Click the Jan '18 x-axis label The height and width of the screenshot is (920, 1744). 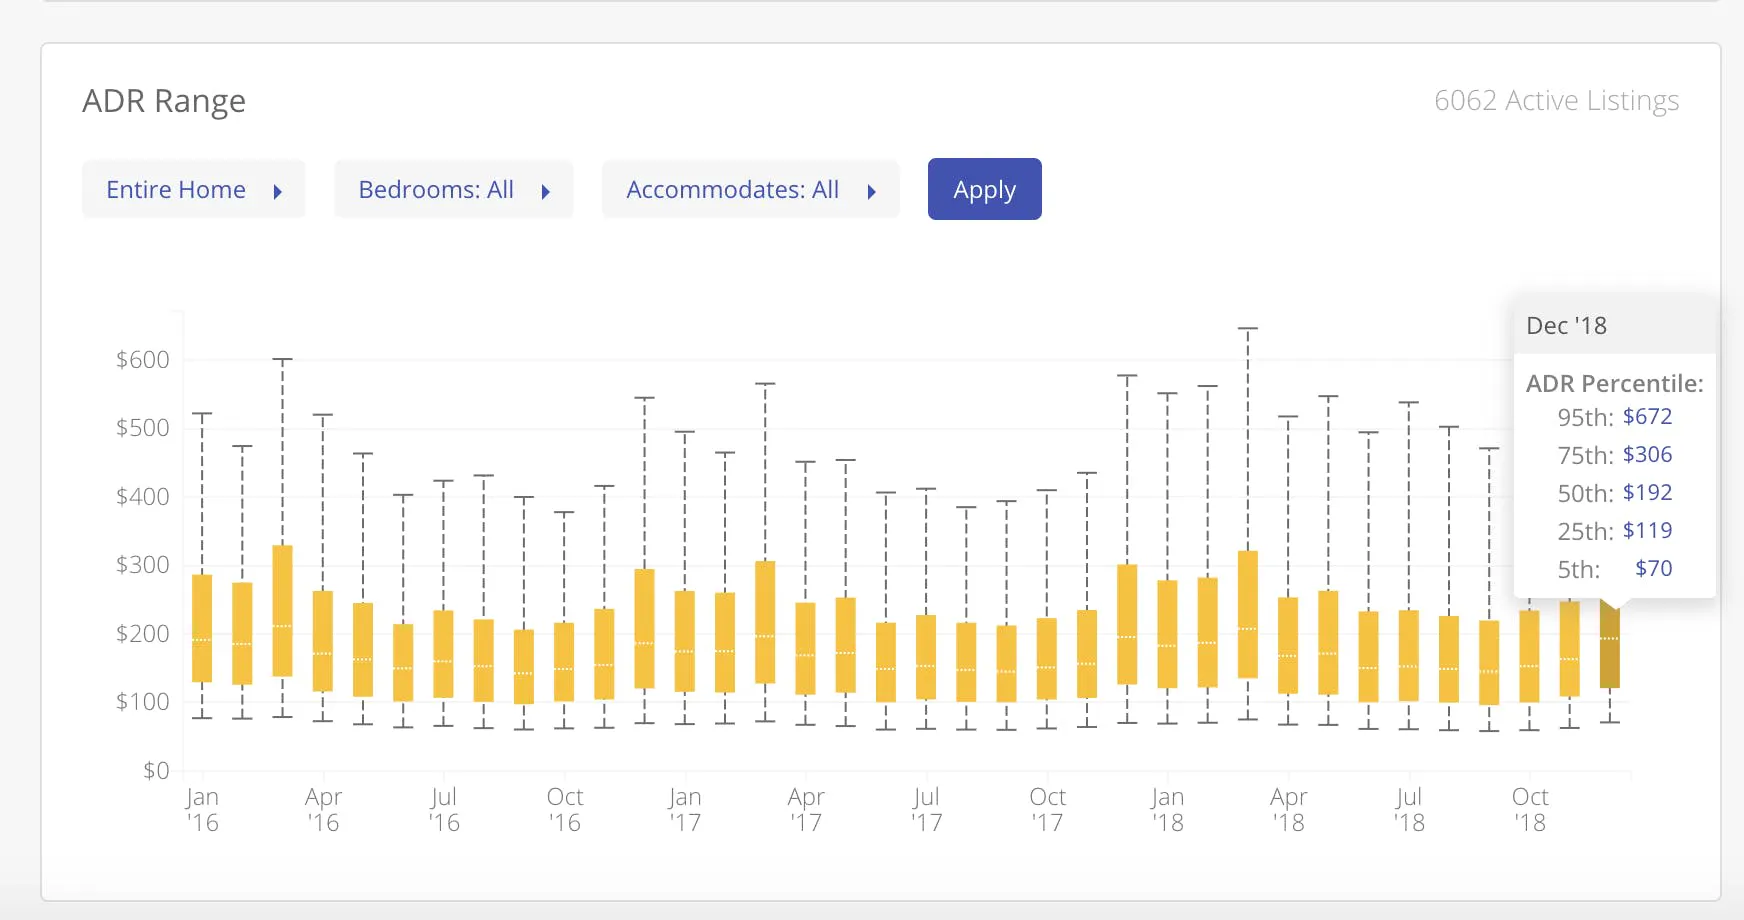point(1168,810)
